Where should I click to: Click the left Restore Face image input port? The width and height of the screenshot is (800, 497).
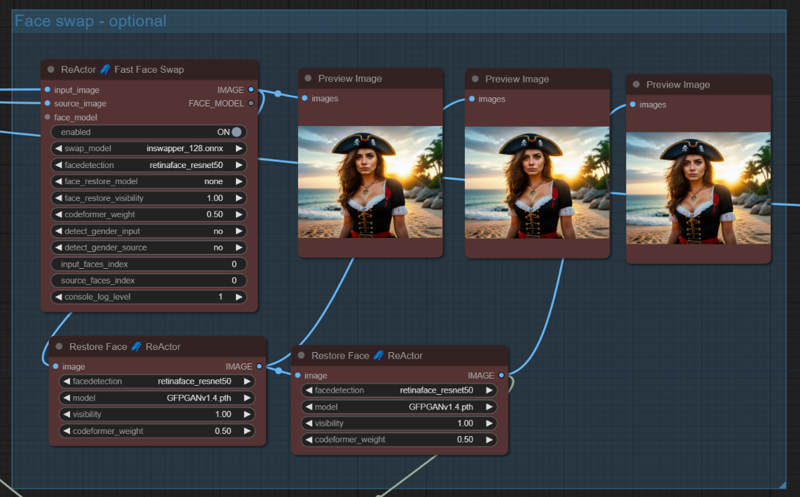coord(56,366)
